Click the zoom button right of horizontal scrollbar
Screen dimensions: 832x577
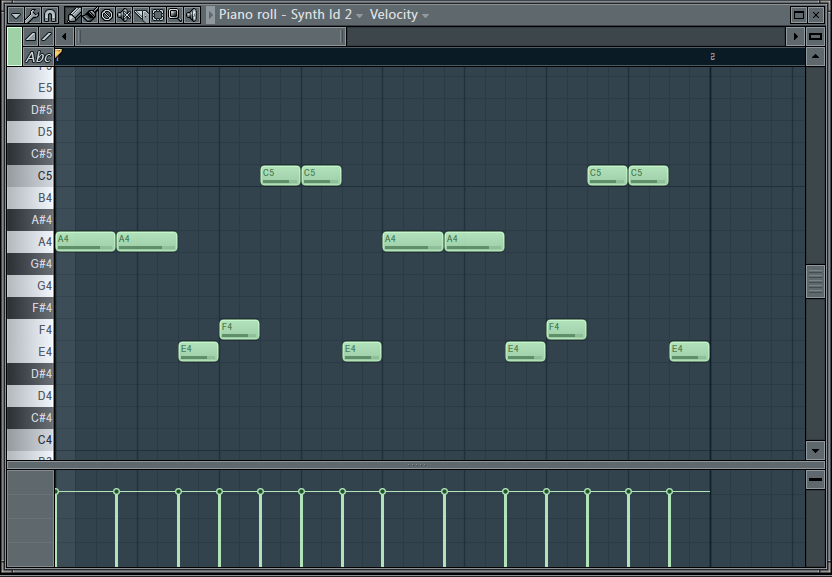pyautogui.click(x=816, y=36)
